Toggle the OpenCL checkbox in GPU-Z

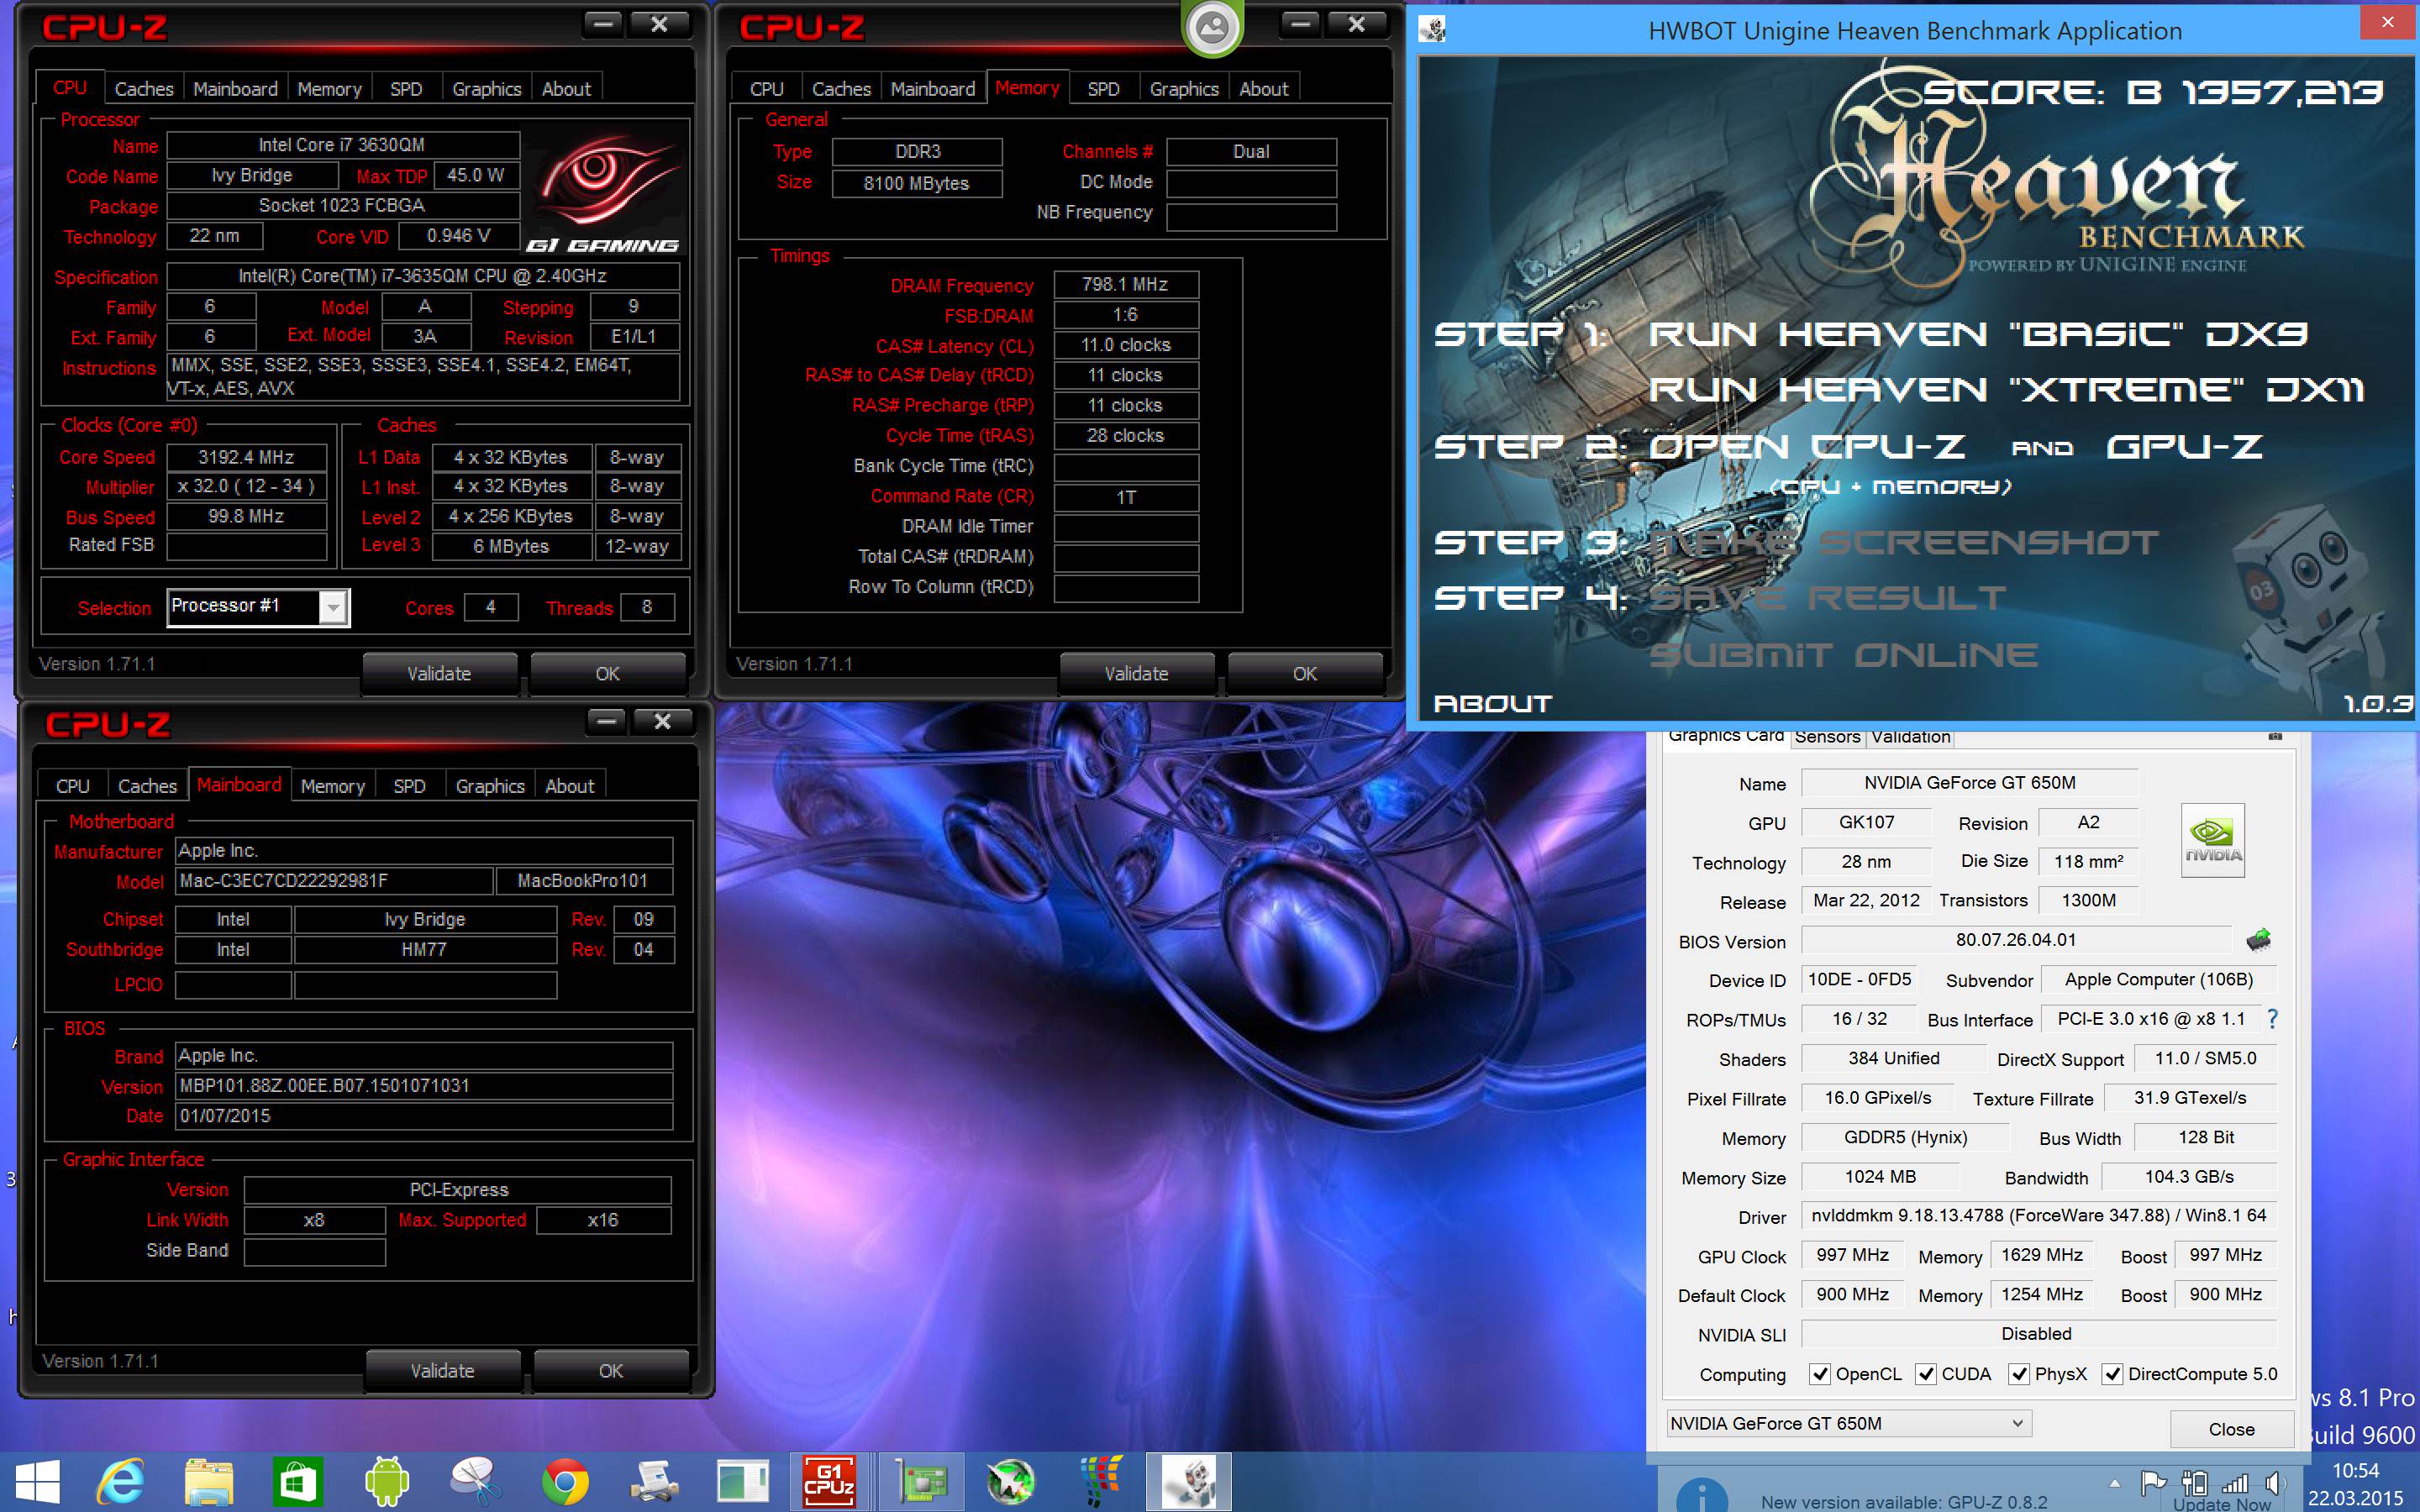point(1820,1373)
